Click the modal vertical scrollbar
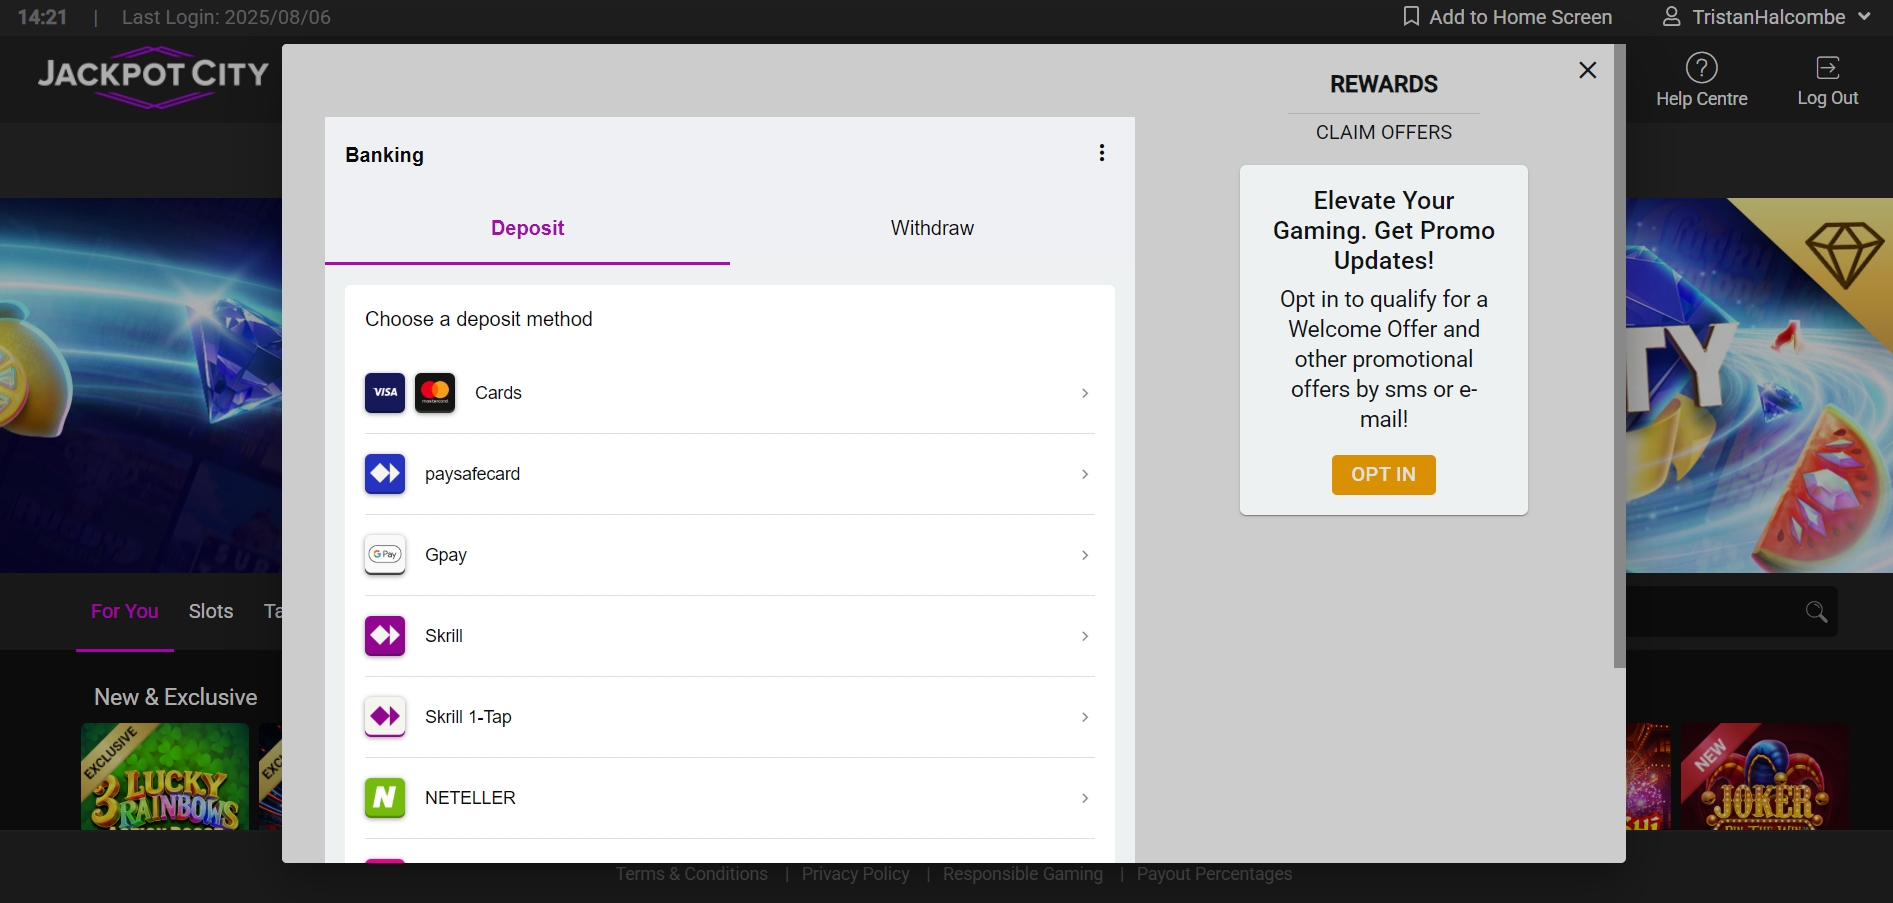This screenshot has width=1893, height=903. 1620,356
